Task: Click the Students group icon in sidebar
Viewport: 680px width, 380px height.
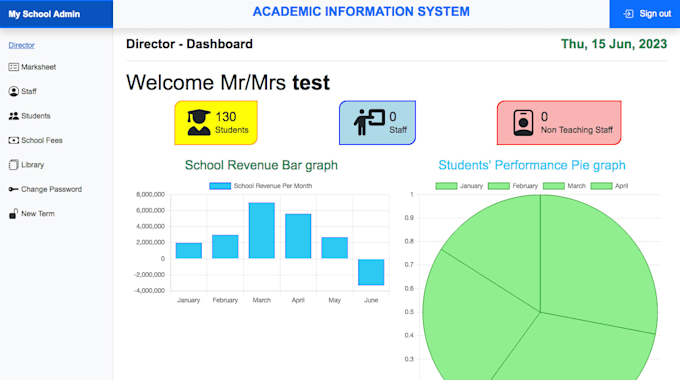Action: [13, 116]
